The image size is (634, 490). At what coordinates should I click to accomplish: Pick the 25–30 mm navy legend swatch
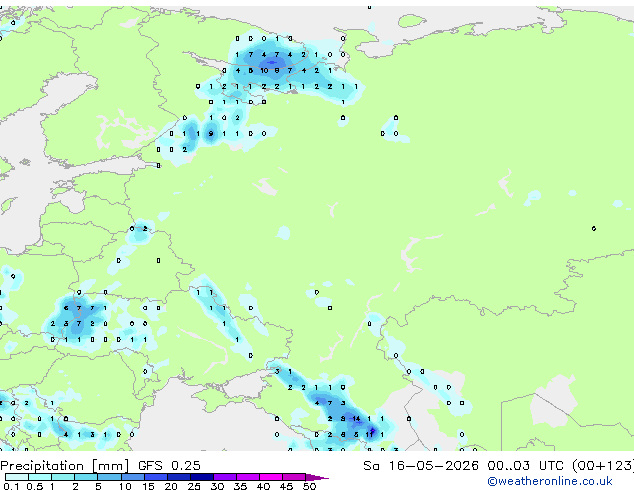(x=201, y=477)
